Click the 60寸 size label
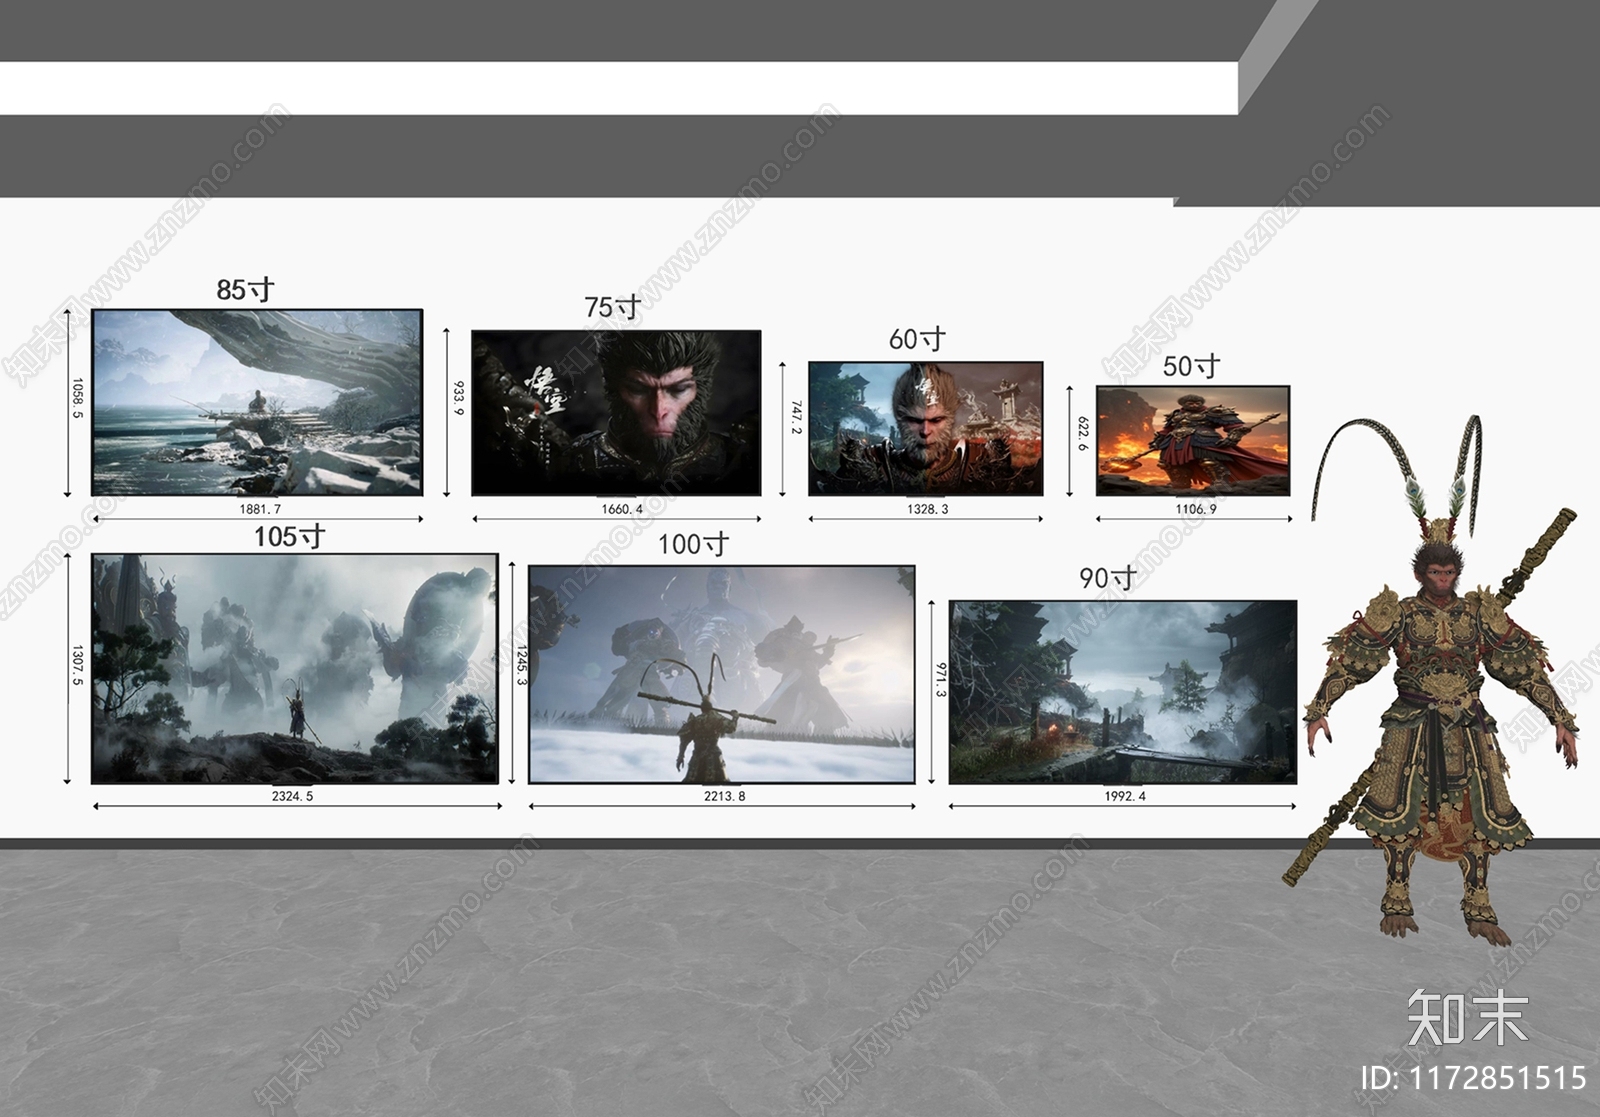The height and width of the screenshot is (1117, 1600). 917,340
